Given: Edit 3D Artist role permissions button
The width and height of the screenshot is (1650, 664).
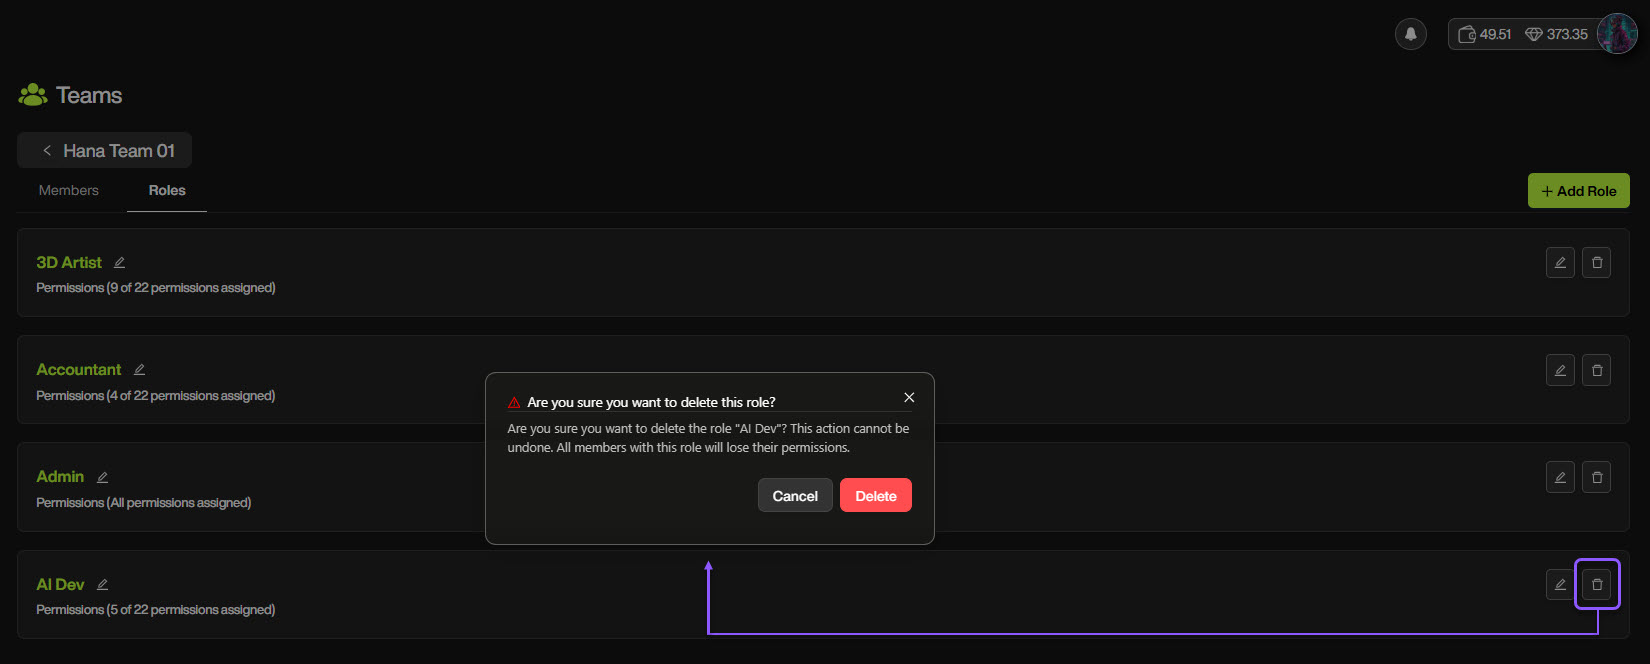Looking at the screenshot, I should pyautogui.click(x=1560, y=263).
